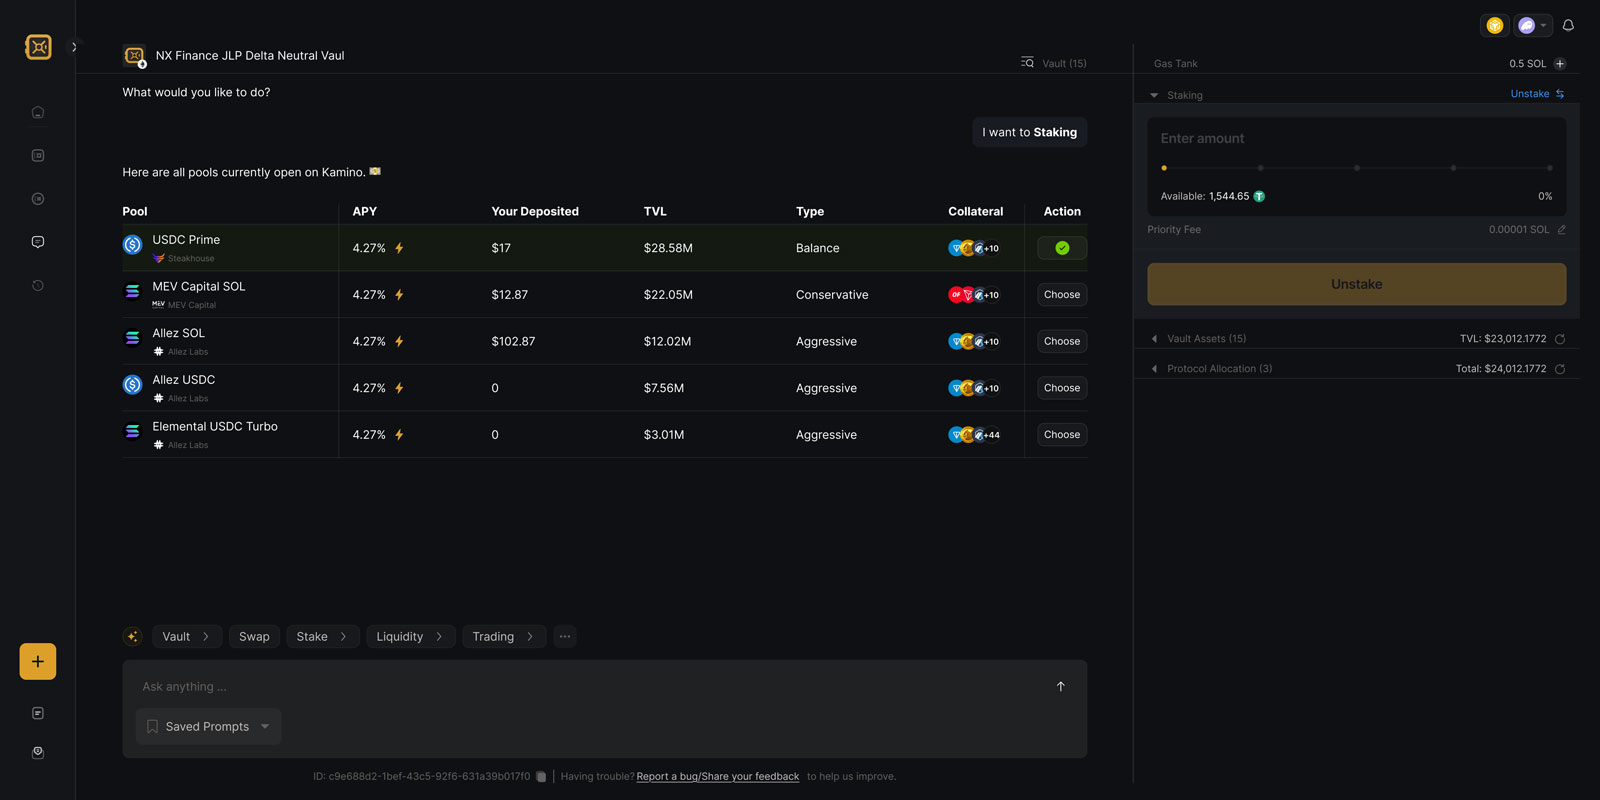The width and height of the screenshot is (1600, 800).
Task: Click the 'I want to Staking' message
Action: 1029,132
